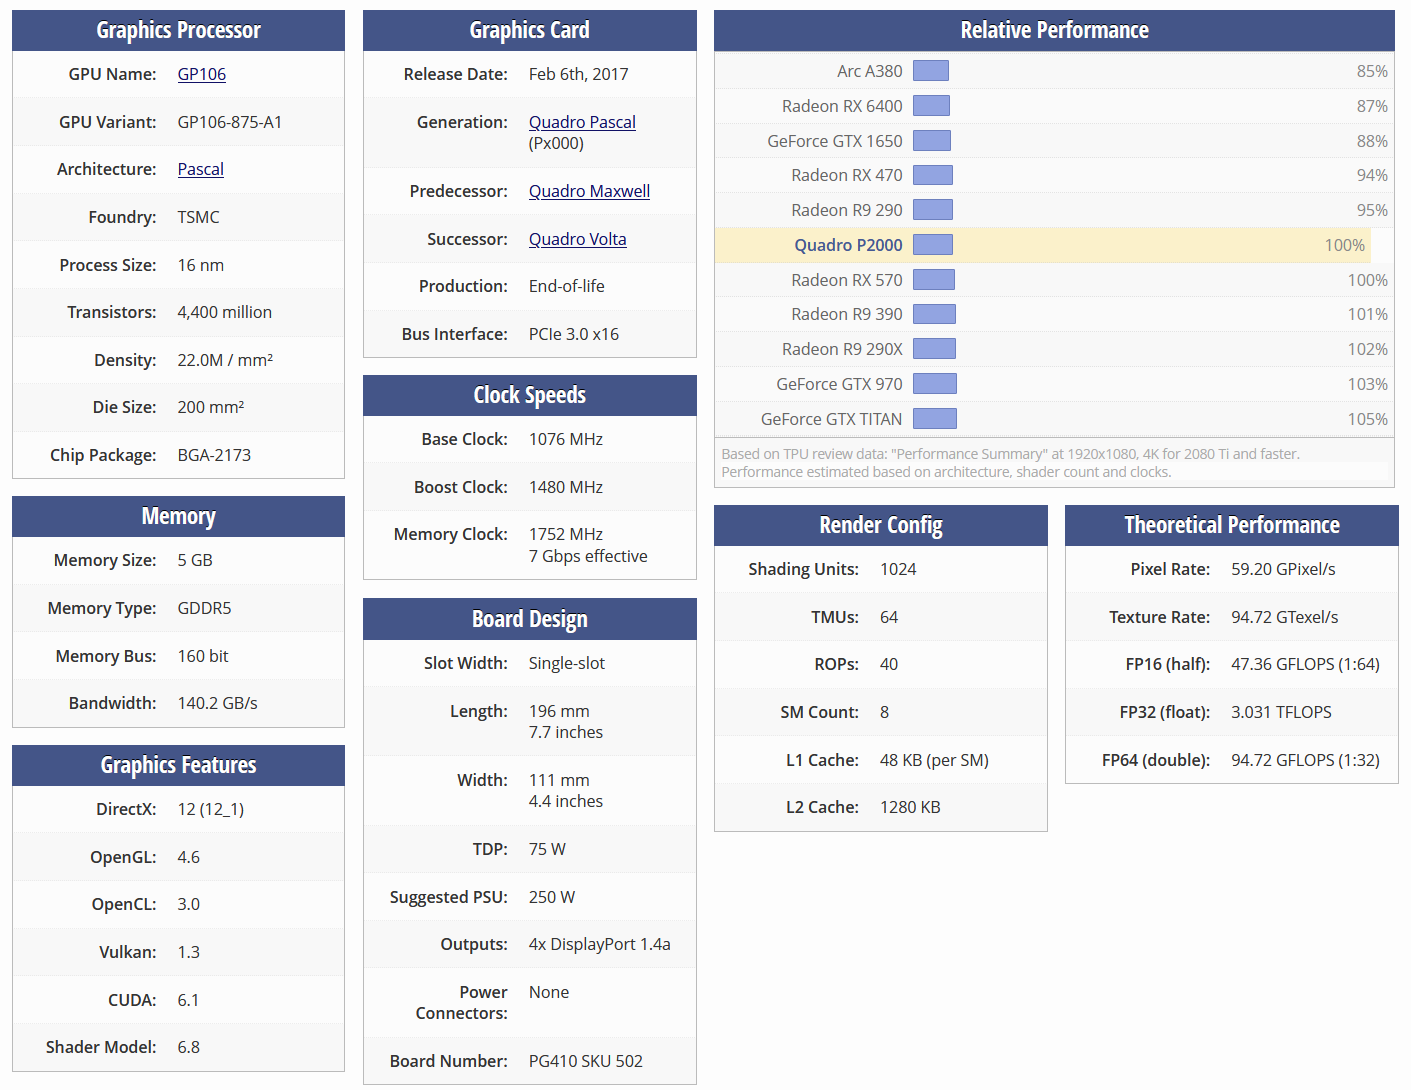Click the Quadro P2000 performance bar
1411x1090 pixels.
(932, 245)
